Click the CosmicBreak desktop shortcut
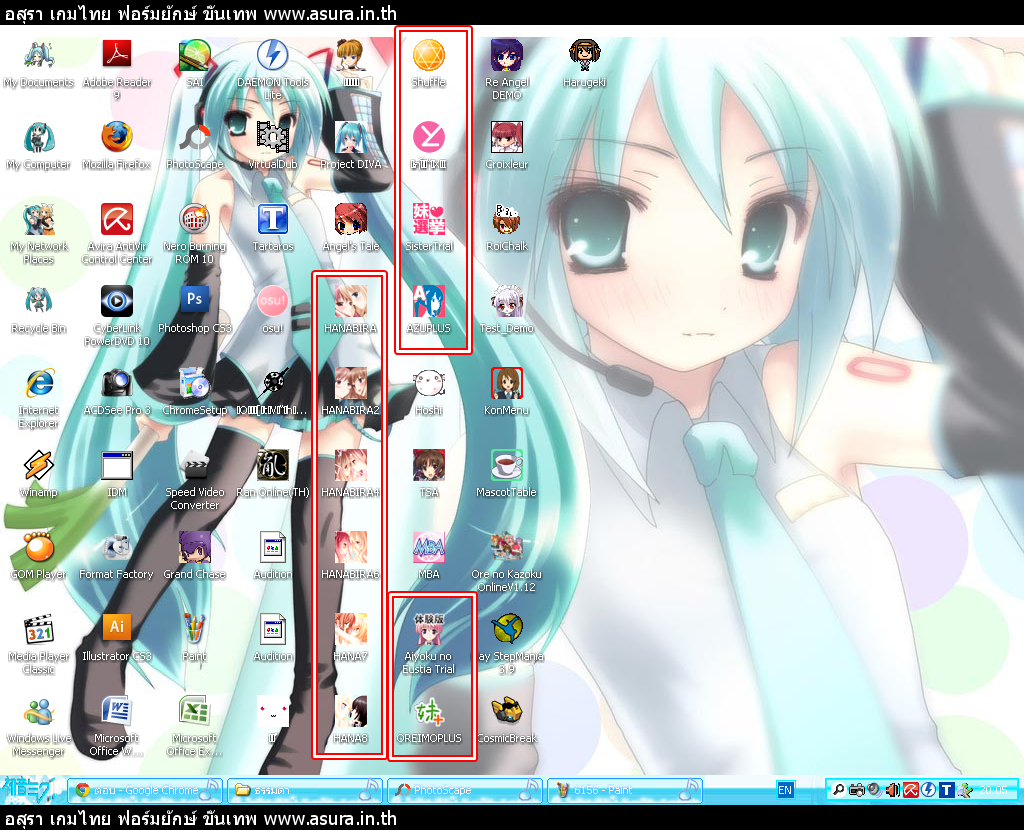This screenshot has width=1024, height=830. pyautogui.click(x=507, y=711)
